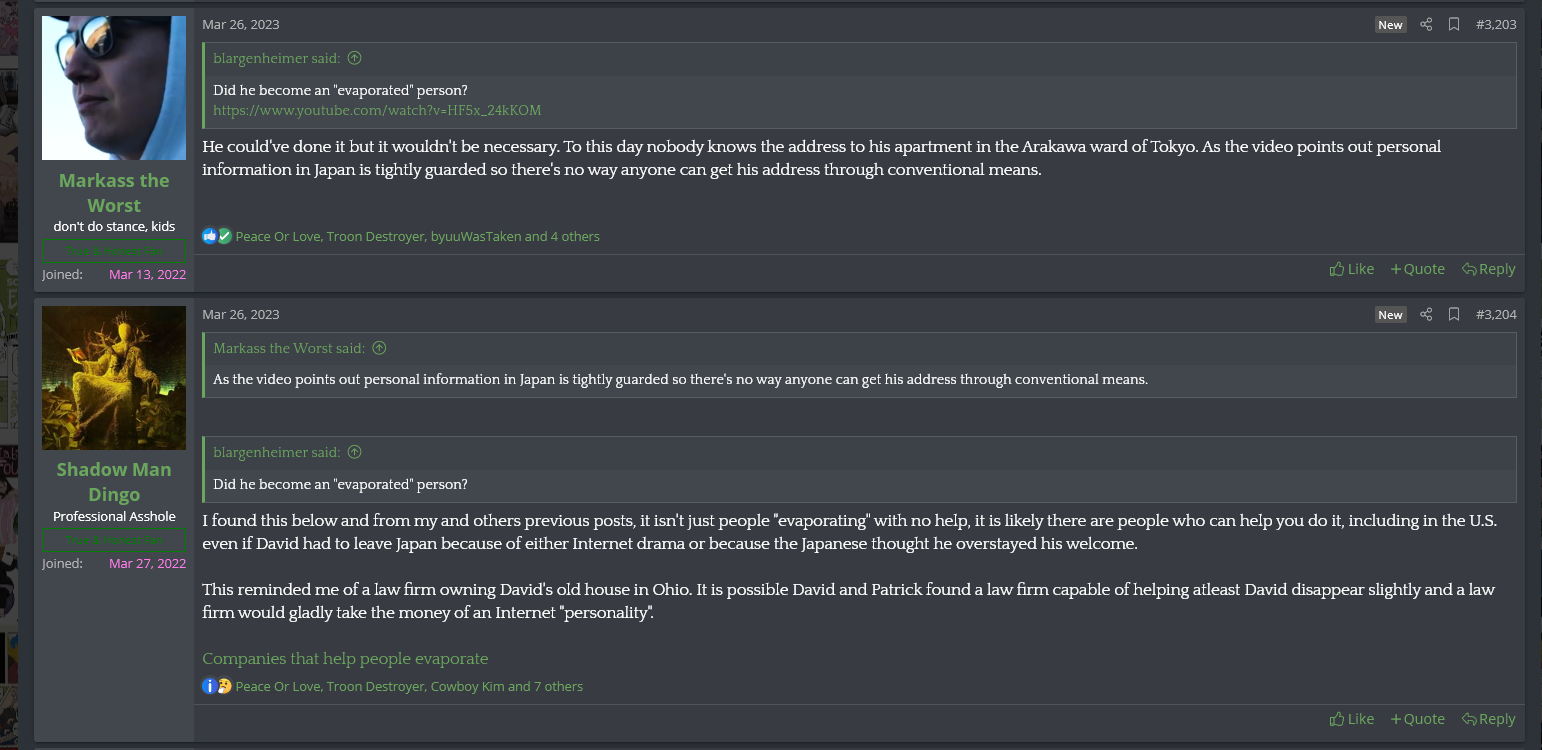Image resolution: width=1542 pixels, height=750 pixels.
Task: Open the YouTube link in quote
Action: tap(377, 110)
